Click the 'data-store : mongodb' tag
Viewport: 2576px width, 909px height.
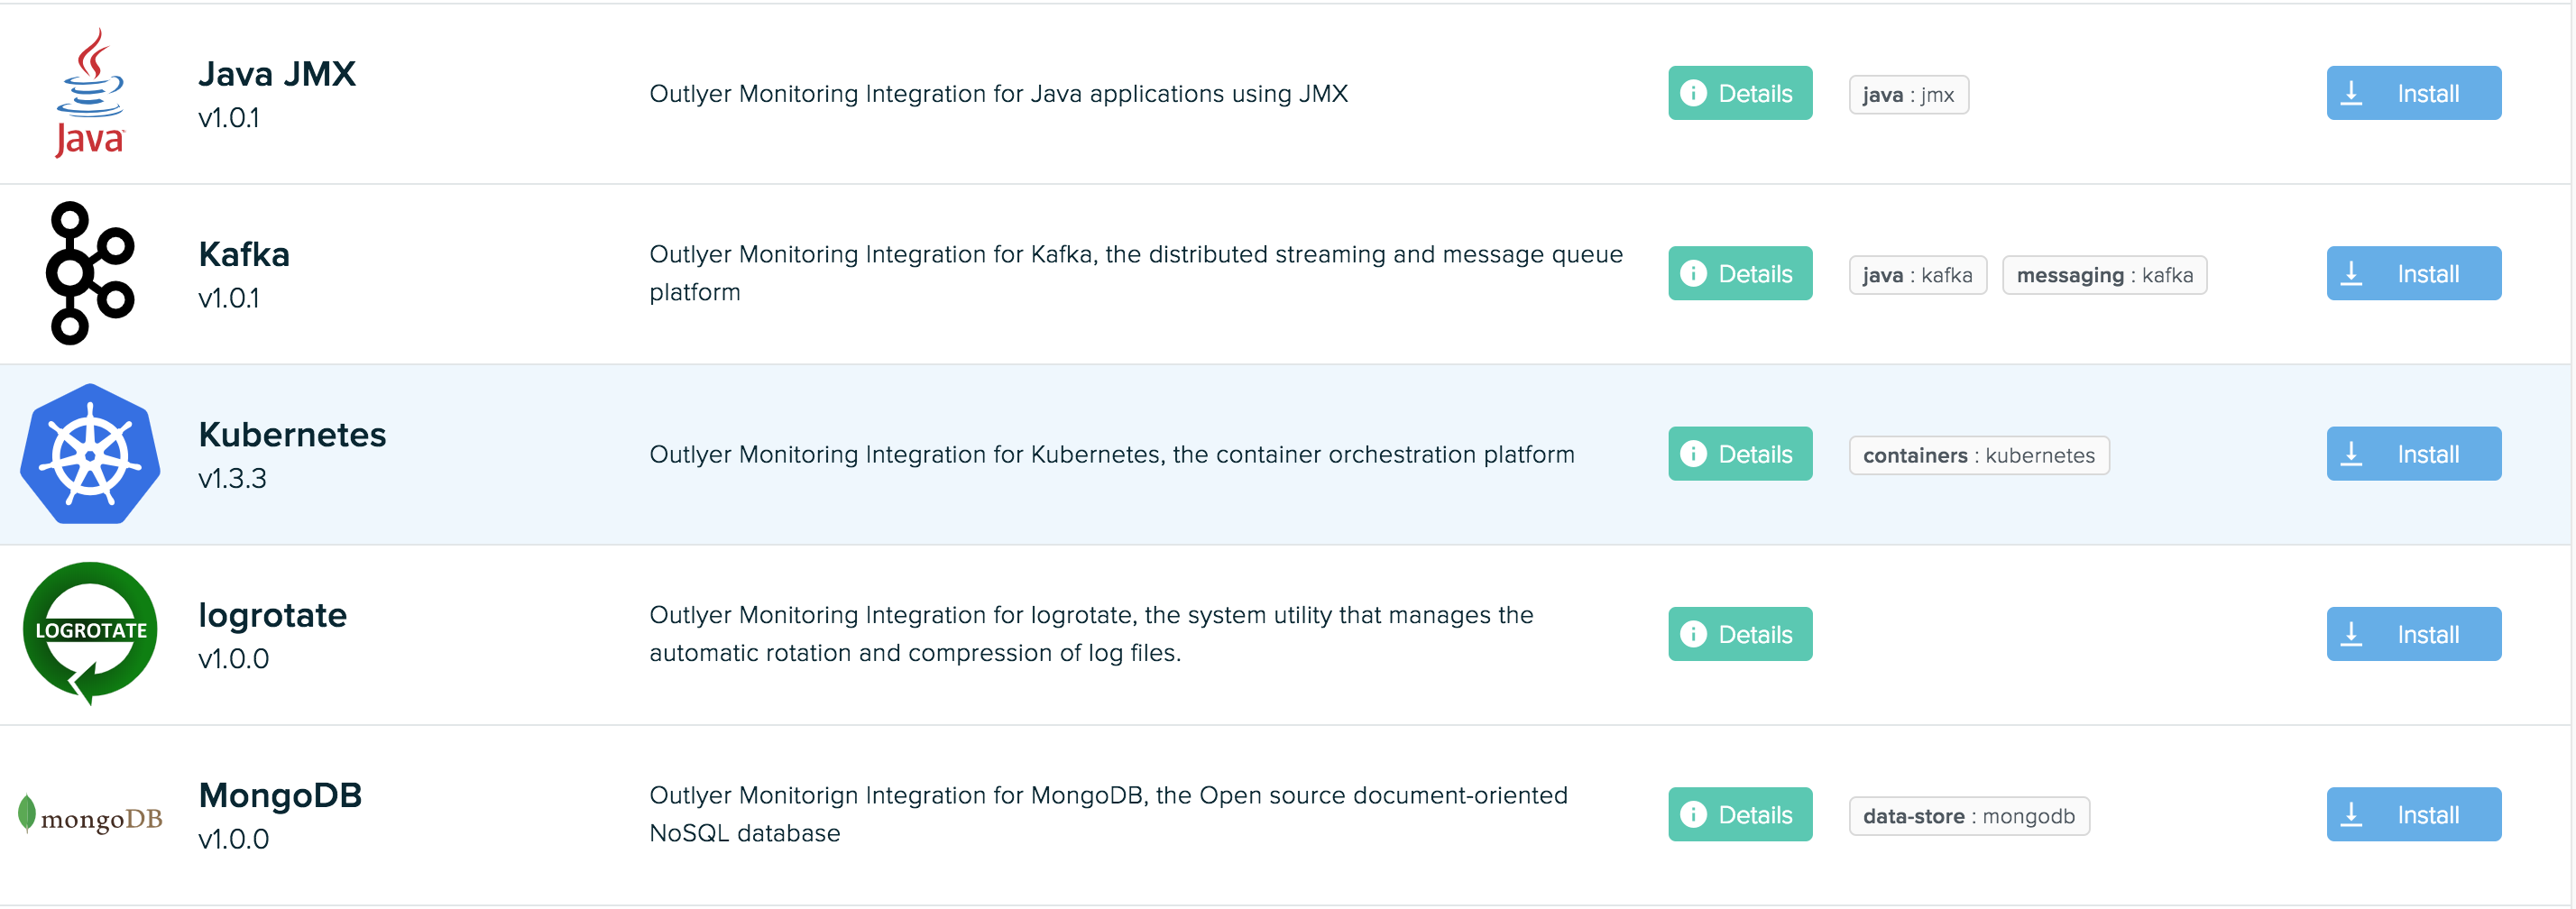pyautogui.click(x=1969, y=816)
